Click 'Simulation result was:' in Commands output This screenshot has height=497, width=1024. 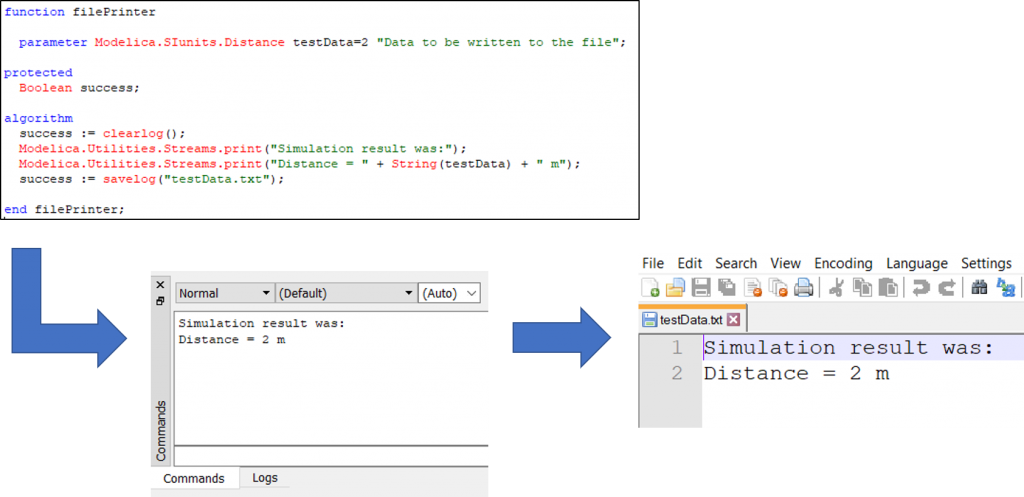click(261, 324)
